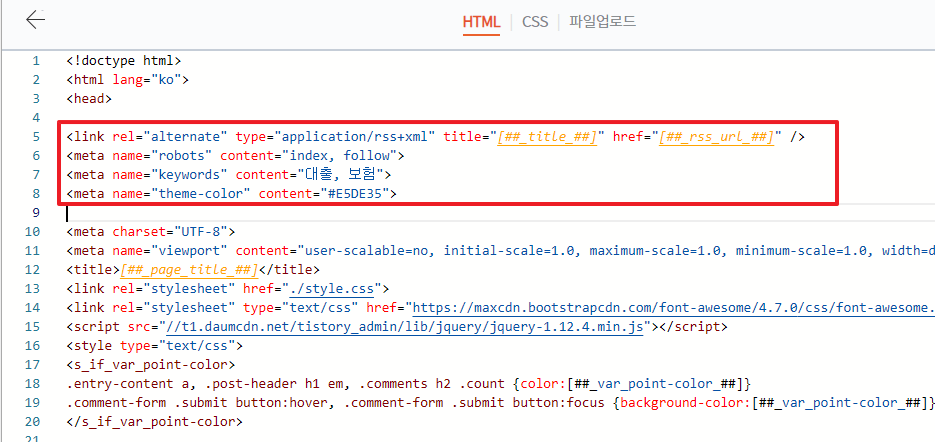This screenshot has height=442, width=935.
Task: Click the [##_title_##] placeholder text
Action: 547,137
